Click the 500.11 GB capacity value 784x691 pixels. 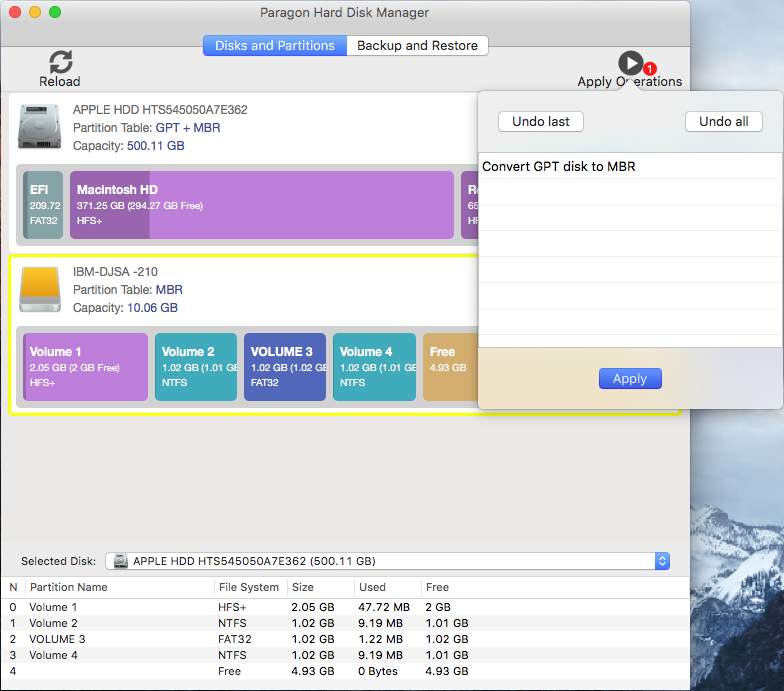[156, 146]
